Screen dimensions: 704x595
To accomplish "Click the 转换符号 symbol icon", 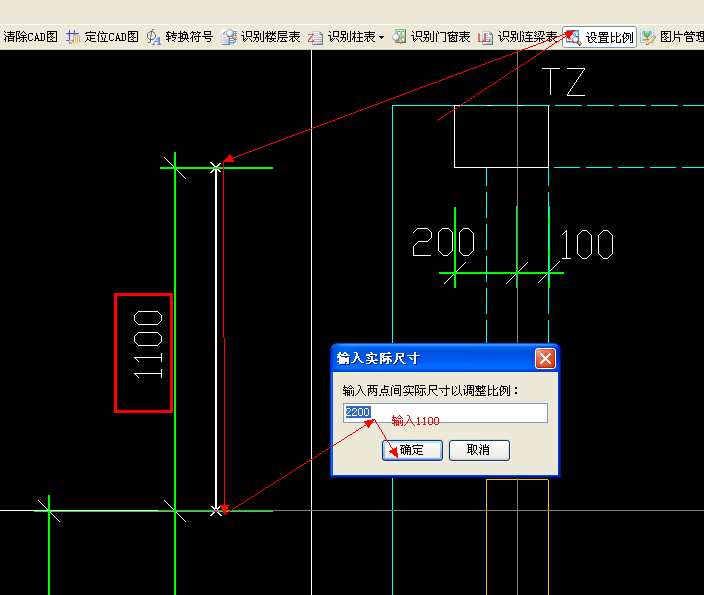I will [x=154, y=37].
